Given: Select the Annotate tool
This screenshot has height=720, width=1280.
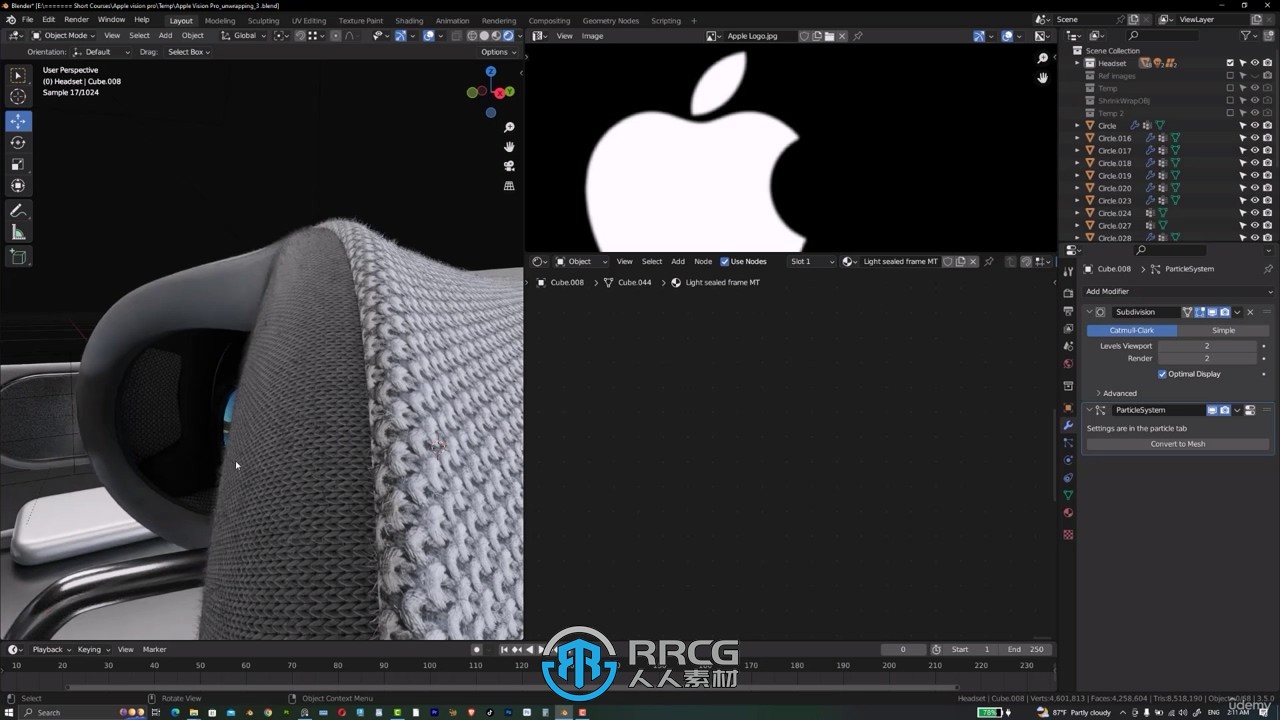Looking at the screenshot, I should (18, 211).
